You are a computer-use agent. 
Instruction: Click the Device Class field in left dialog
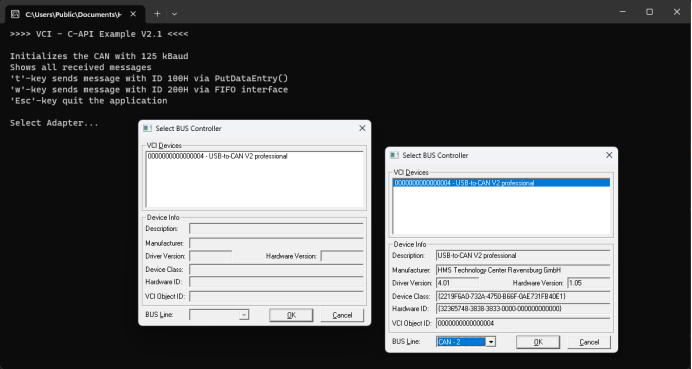(x=276, y=269)
